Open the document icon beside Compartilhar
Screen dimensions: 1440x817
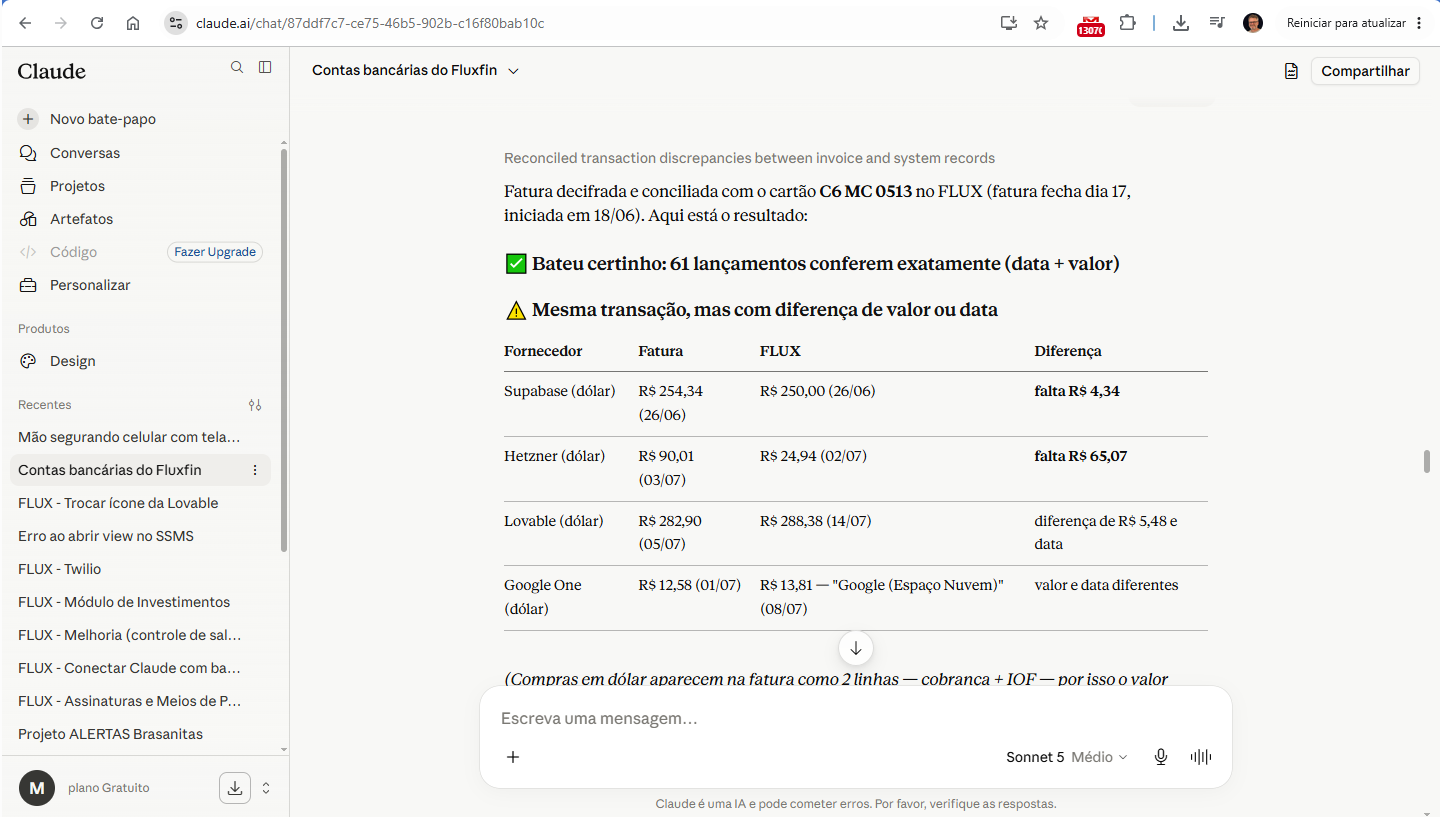point(1291,71)
